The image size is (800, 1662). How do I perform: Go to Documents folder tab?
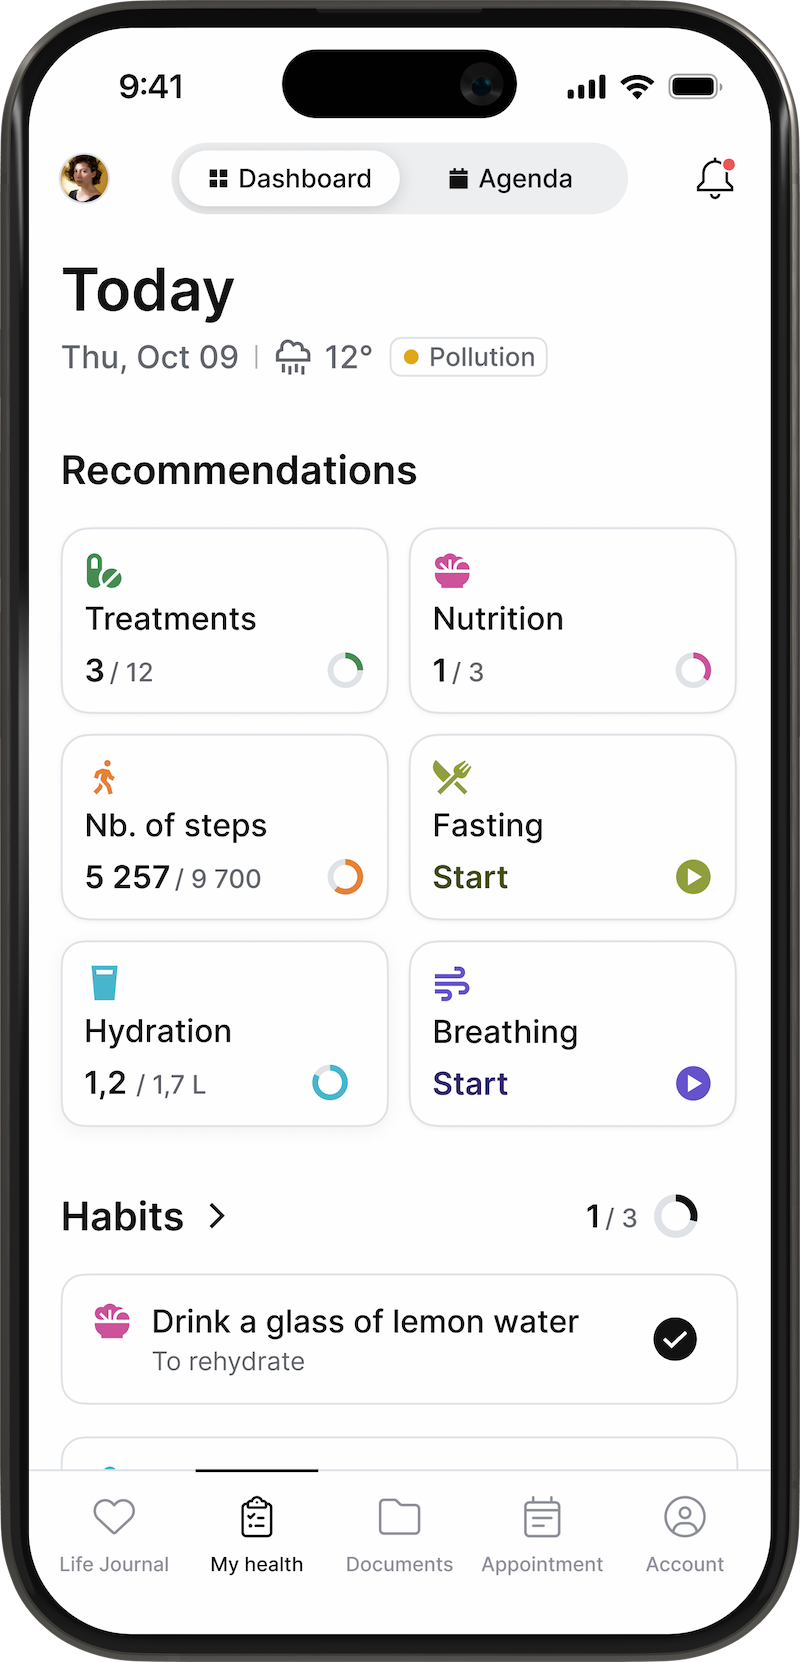point(399,1517)
